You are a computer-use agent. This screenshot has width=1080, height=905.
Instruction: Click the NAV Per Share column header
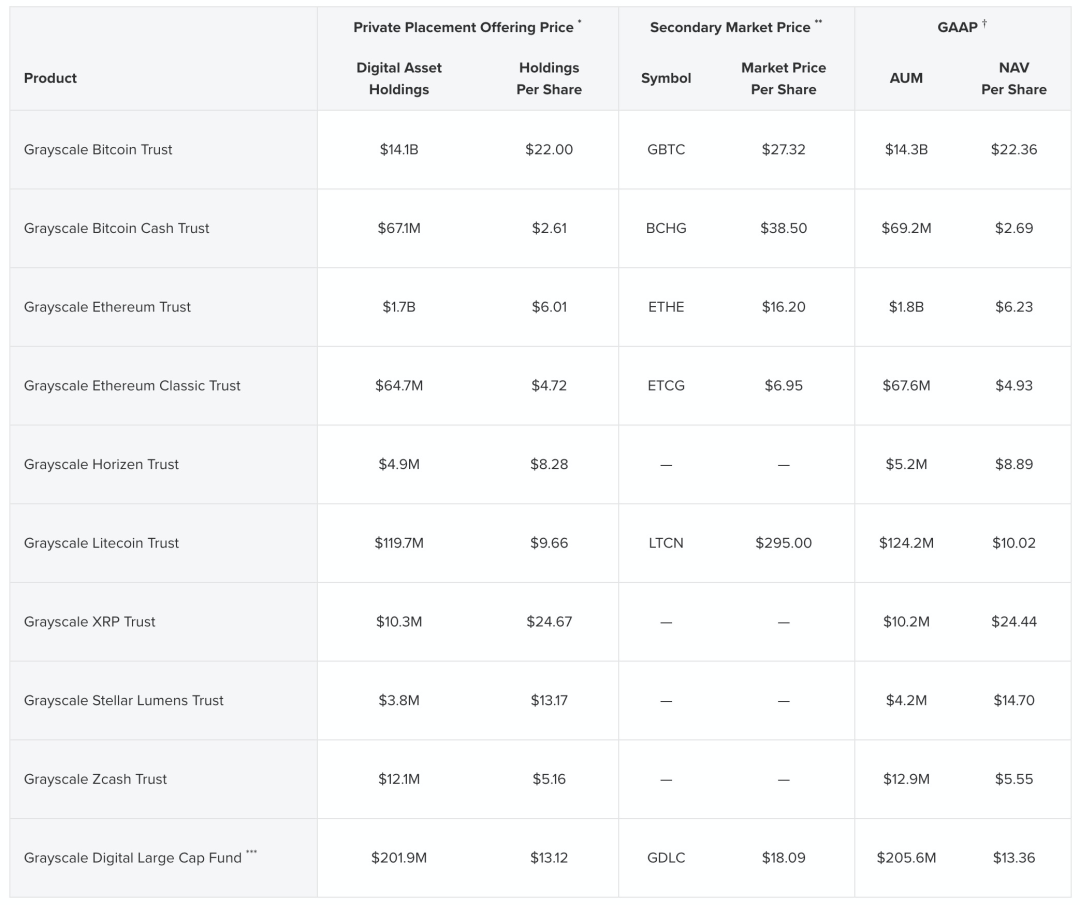tap(1013, 78)
